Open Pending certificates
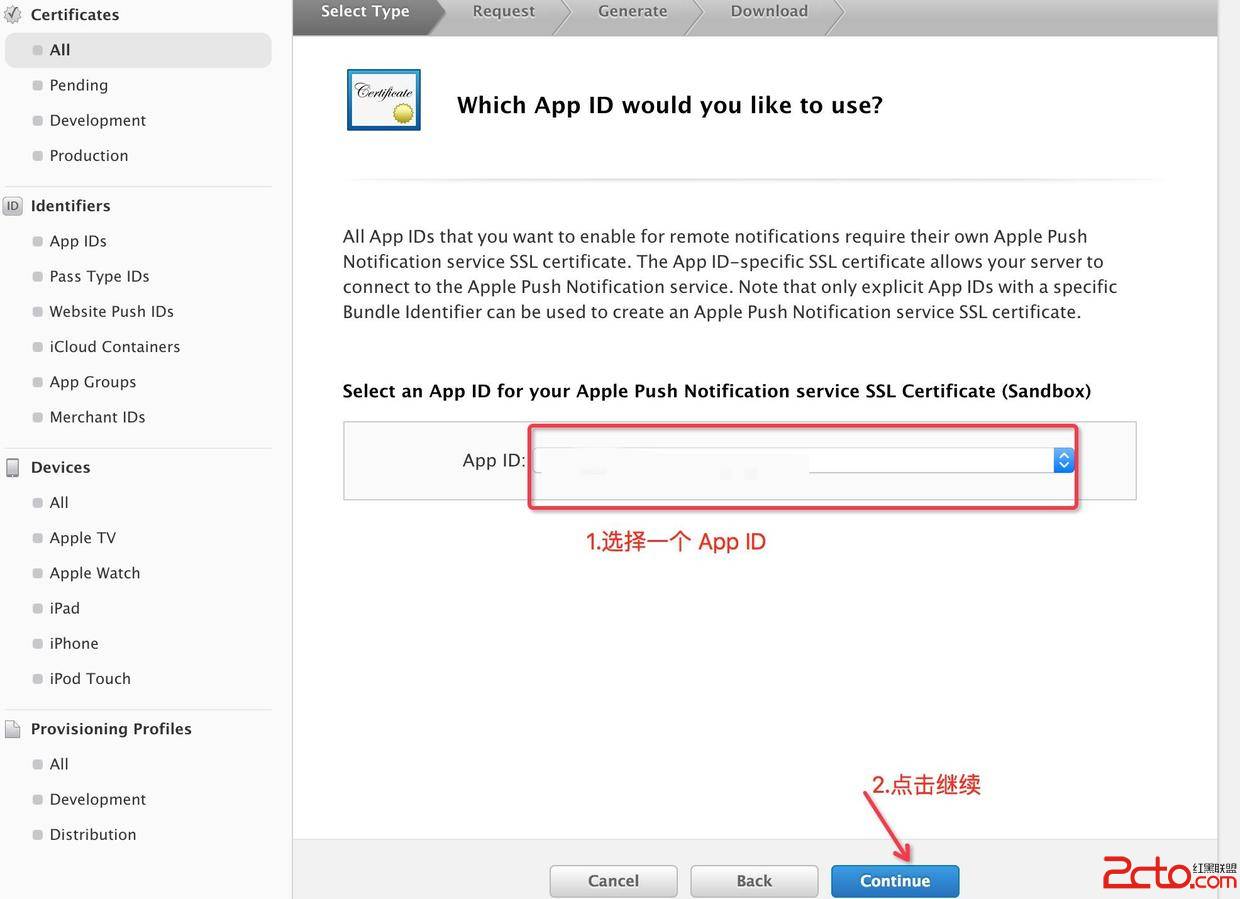 pyautogui.click(x=78, y=85)
